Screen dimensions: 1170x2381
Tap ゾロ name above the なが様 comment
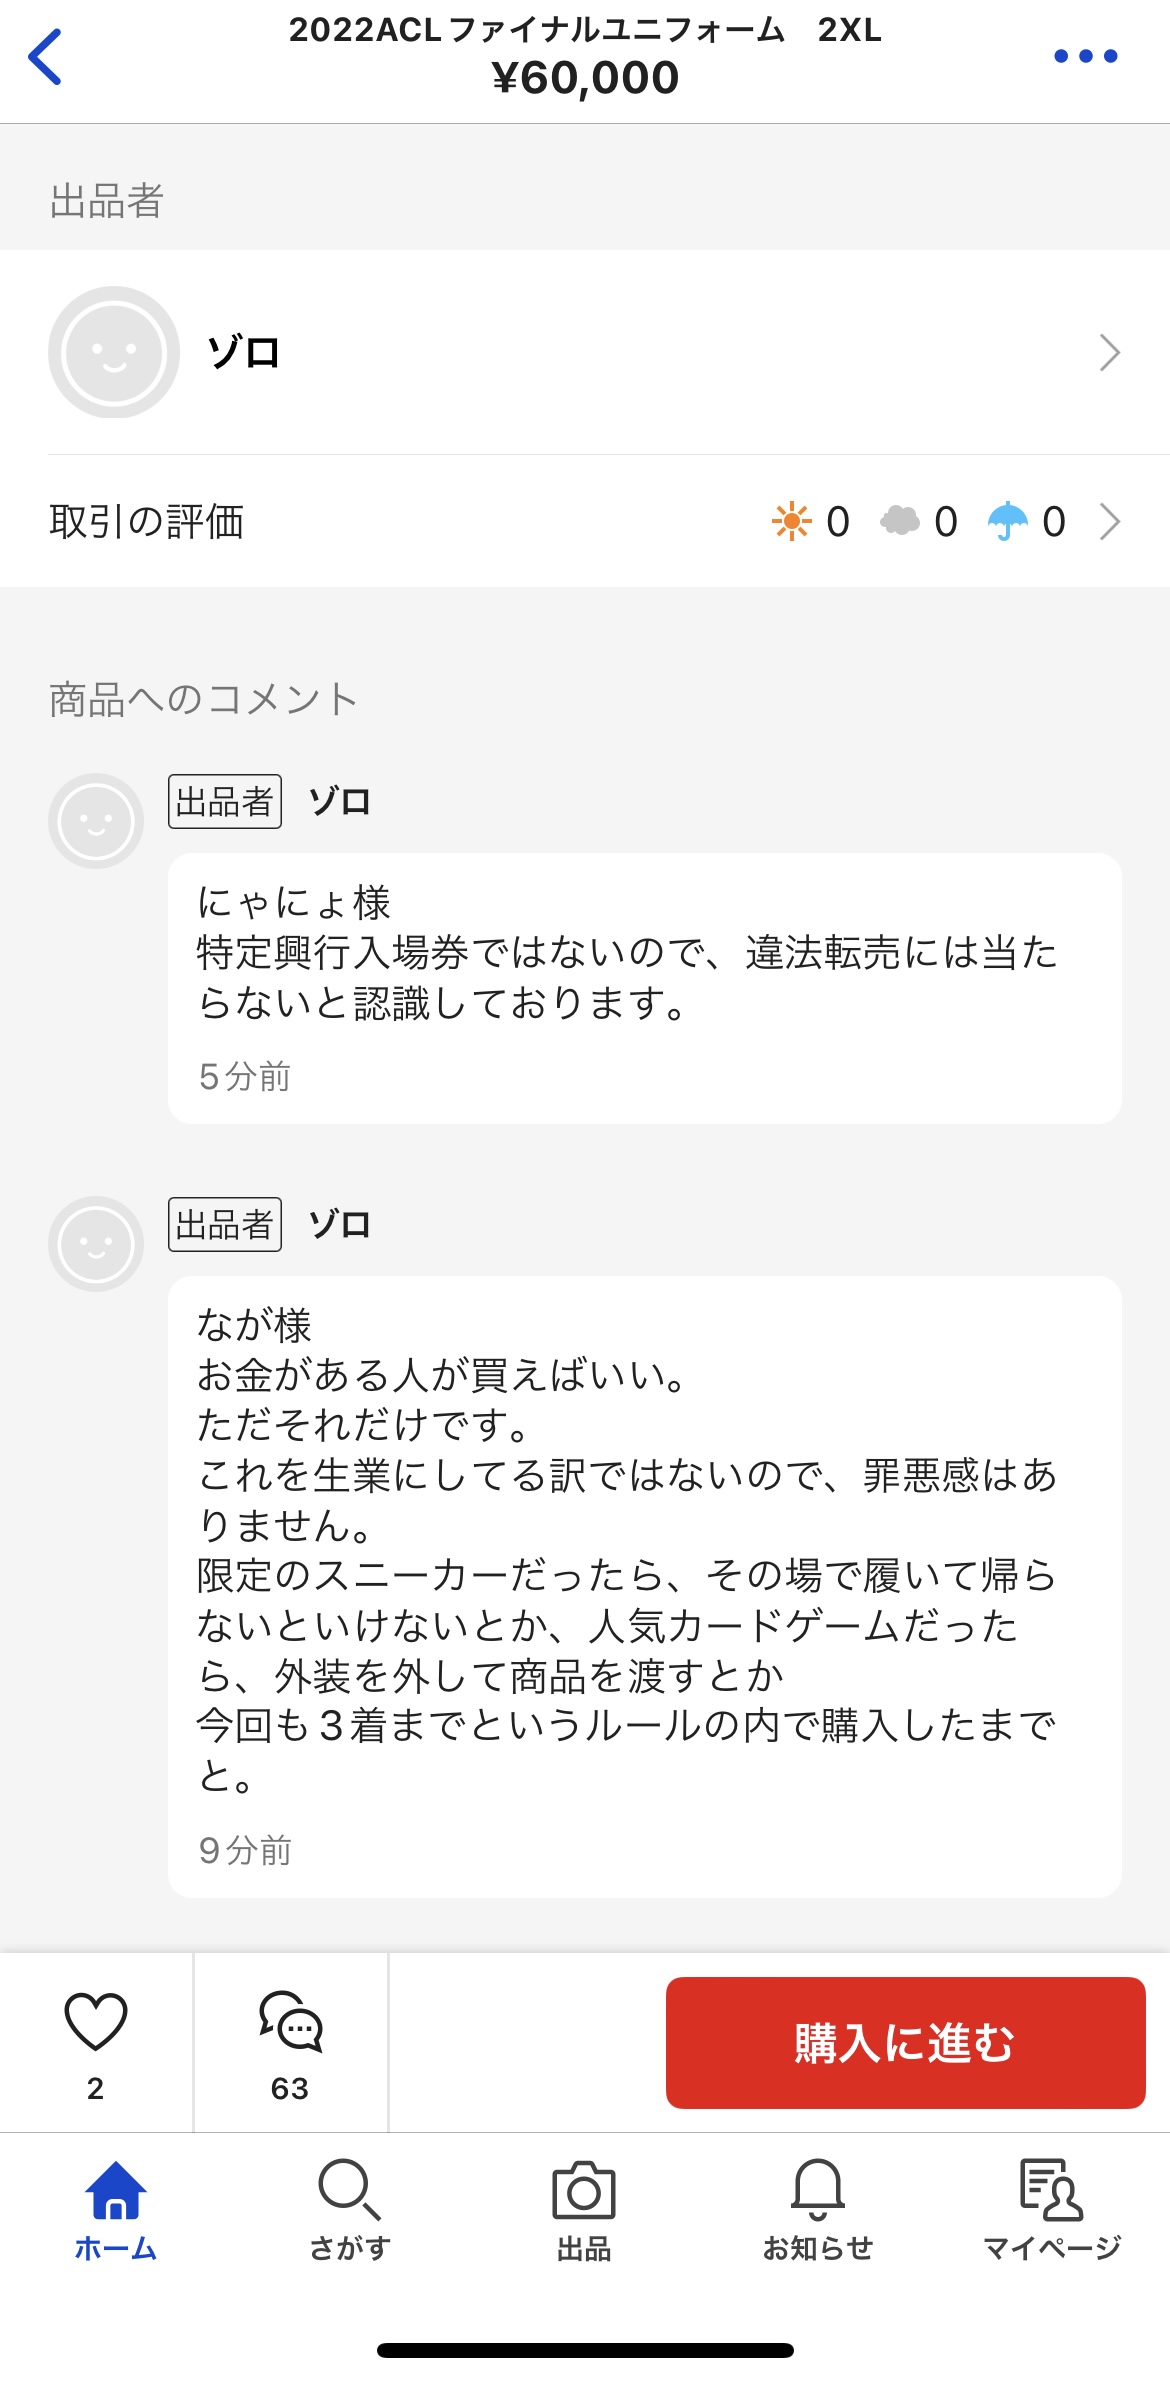(340, 1225)
